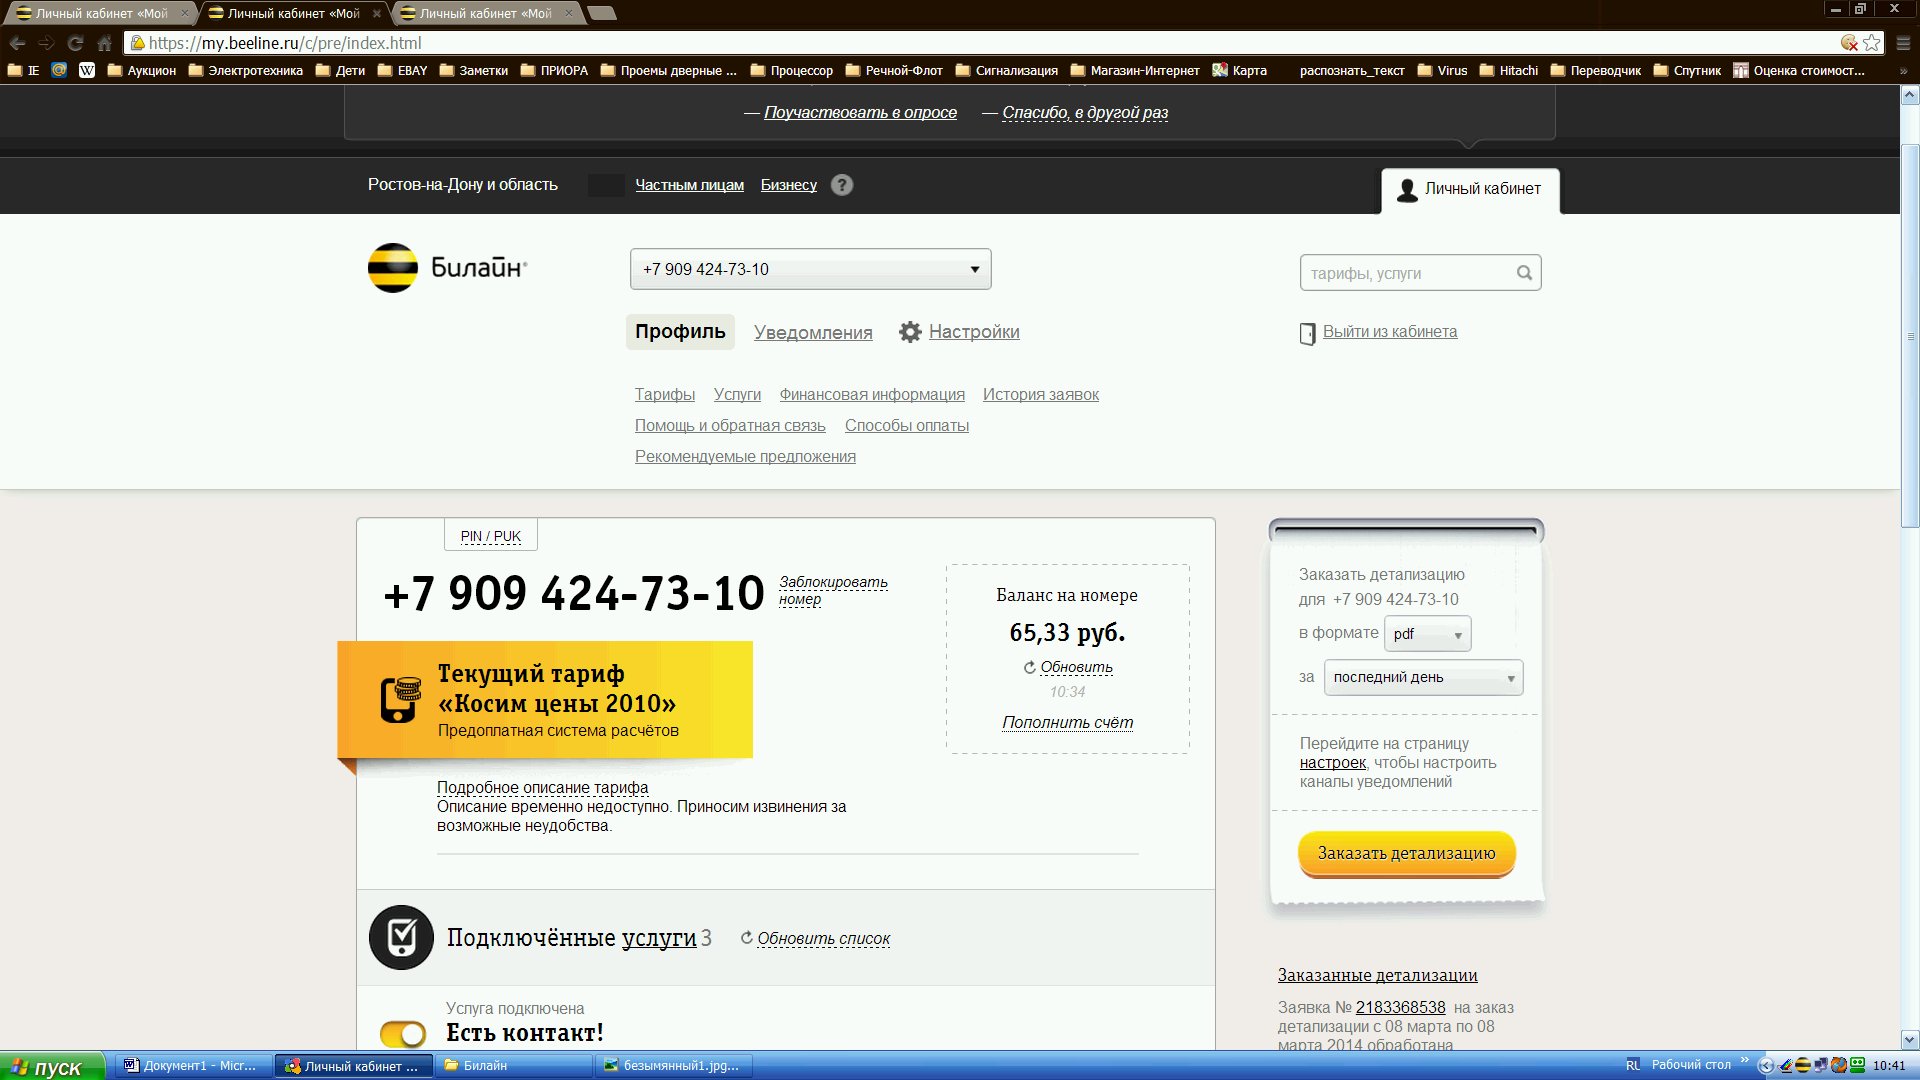The image size is (1920, 1080).
Task: Reload the page with refresh icon
Action: coord(75,43)
